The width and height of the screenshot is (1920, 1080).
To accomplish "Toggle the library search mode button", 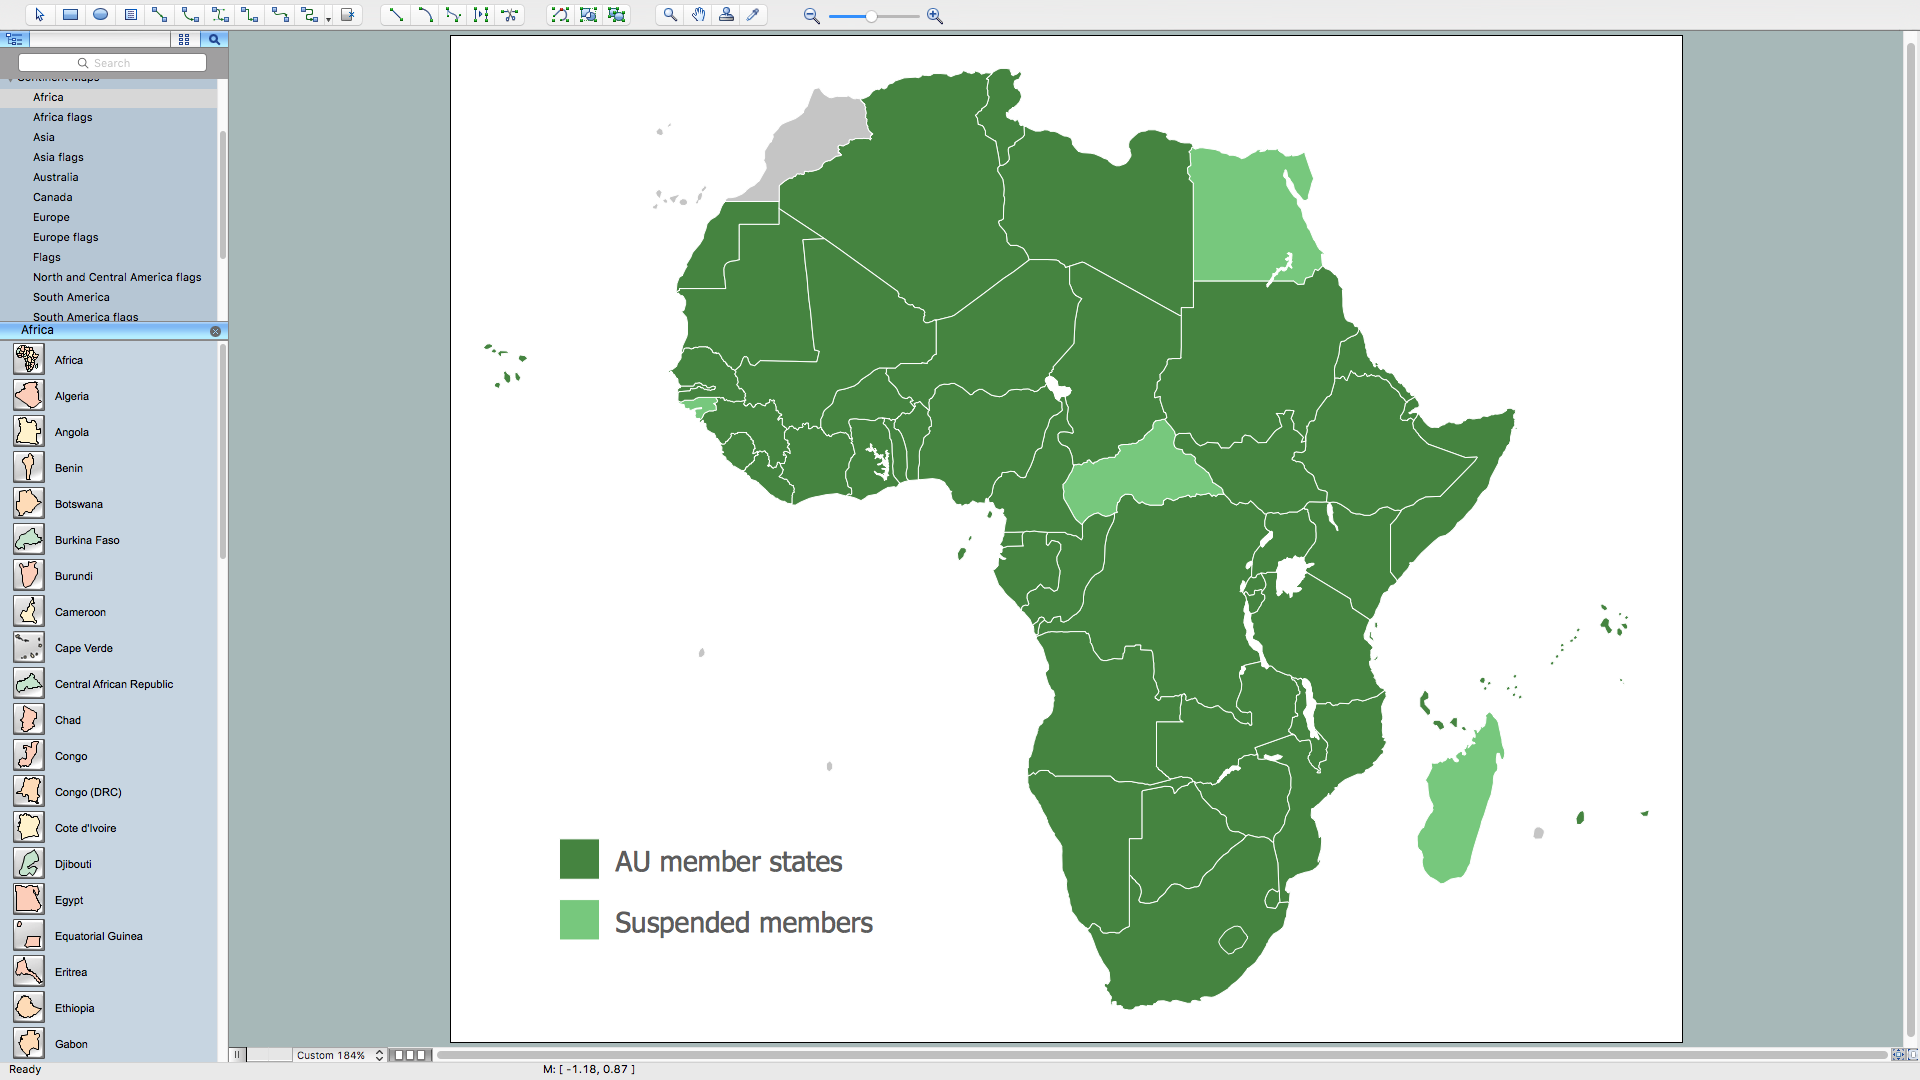I will 214,39.
